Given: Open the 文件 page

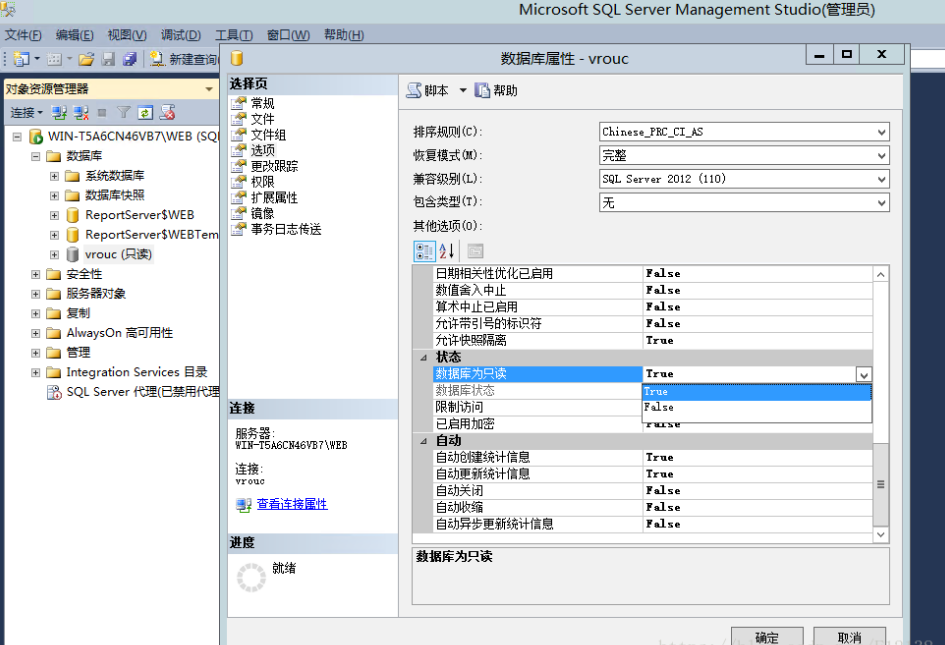Looking at the screenshot, I should pyautogui.click(x=263, y=119).
